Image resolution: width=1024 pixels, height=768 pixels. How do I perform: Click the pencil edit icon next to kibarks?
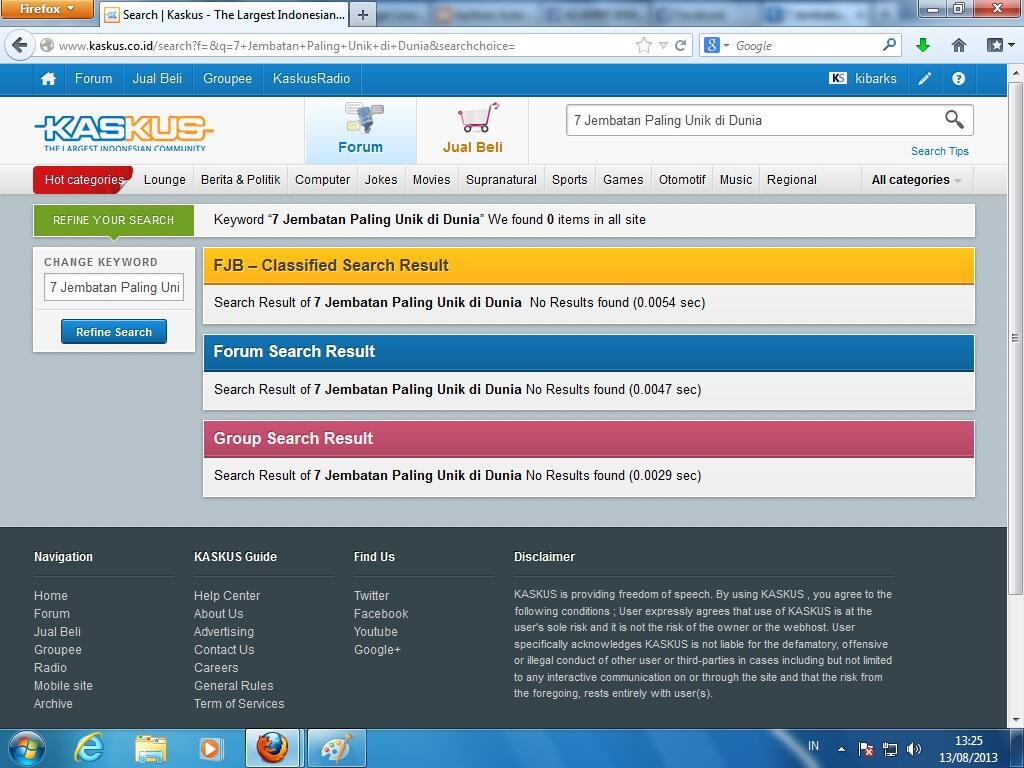coord(924,79)
